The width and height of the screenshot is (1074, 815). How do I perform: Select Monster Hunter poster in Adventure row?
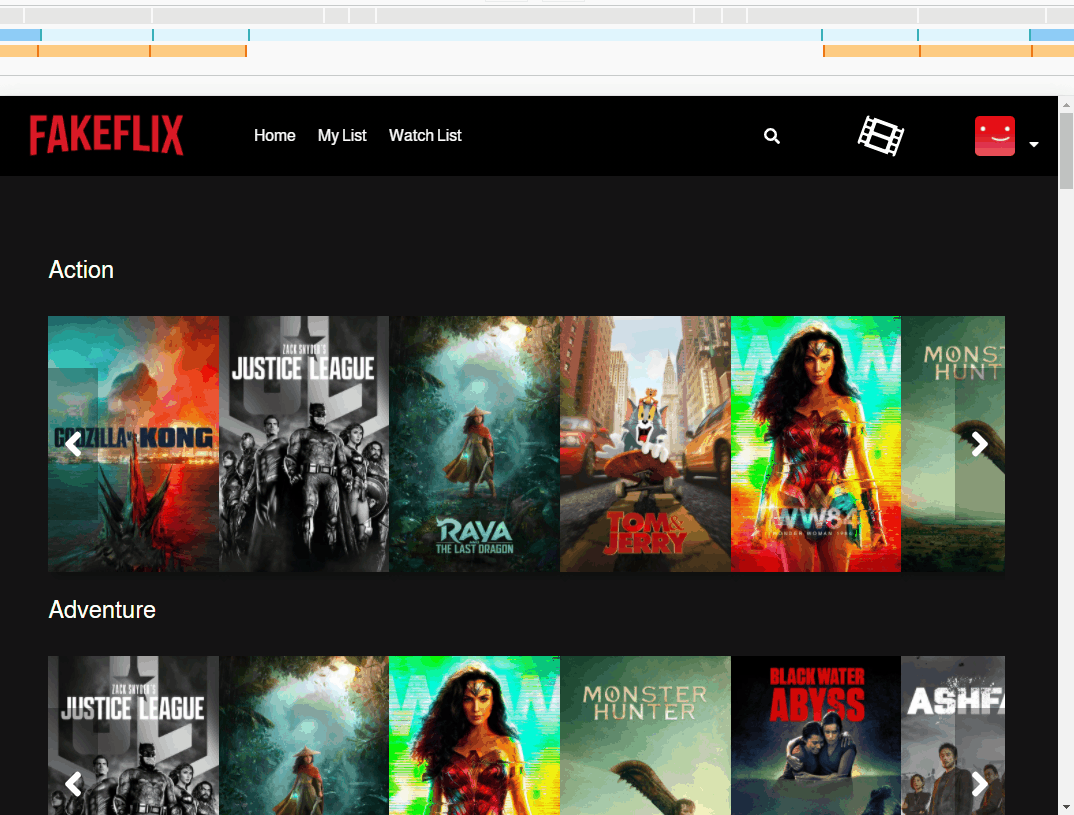tap(645, 736)
